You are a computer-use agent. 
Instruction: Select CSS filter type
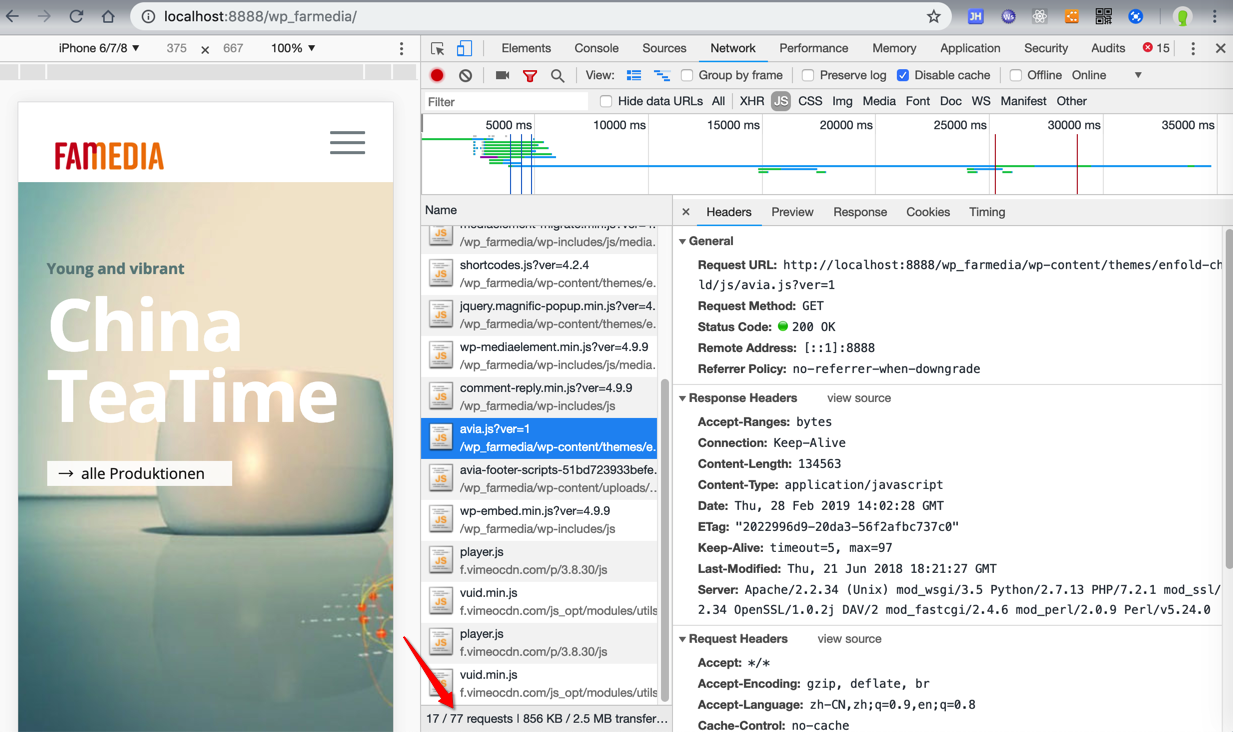810,101
